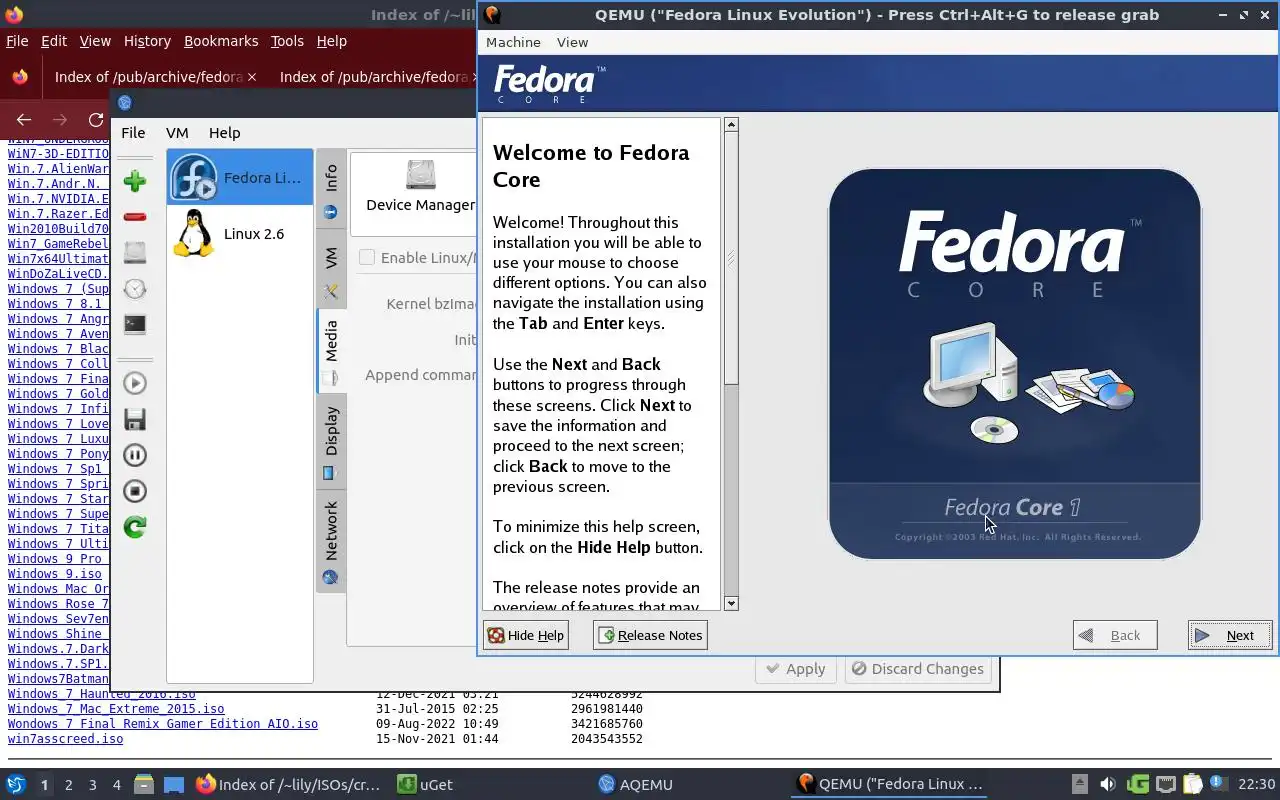
Task: Switch to workspace 4 on the taskbar
Action: coord(116,785)
